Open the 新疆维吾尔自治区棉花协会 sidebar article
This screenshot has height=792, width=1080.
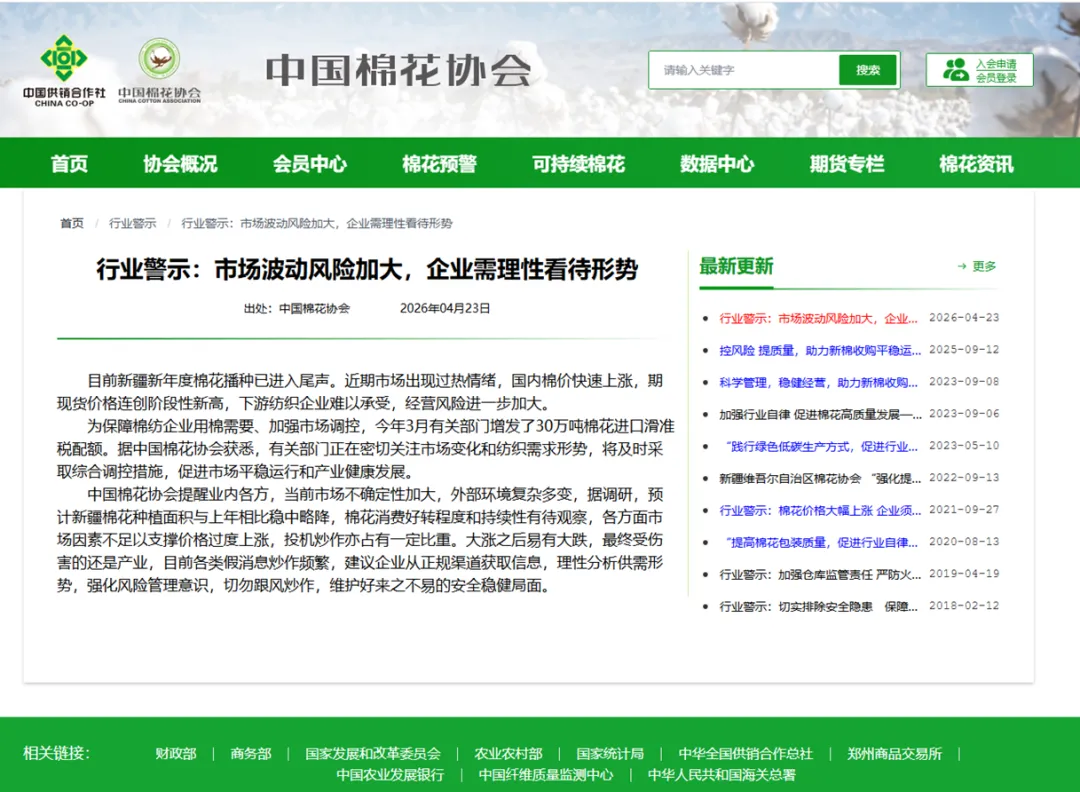tap(820, 479)
